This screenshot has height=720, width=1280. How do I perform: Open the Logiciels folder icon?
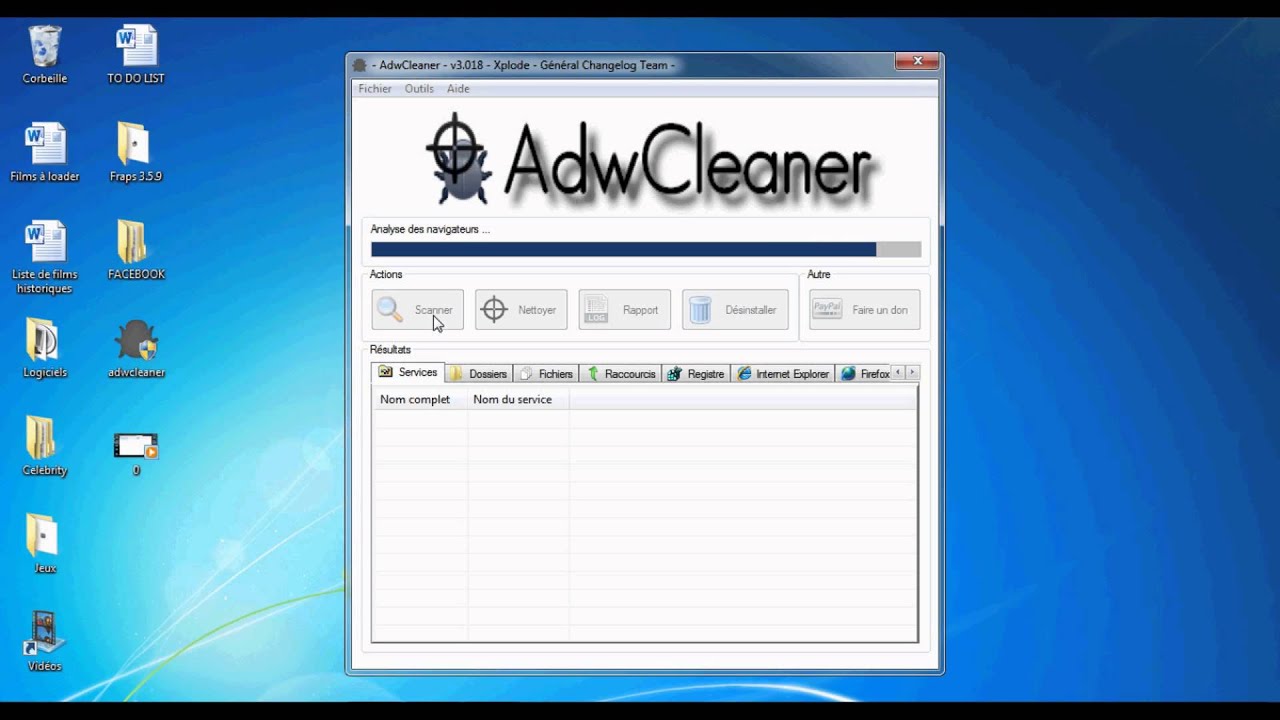45,348
